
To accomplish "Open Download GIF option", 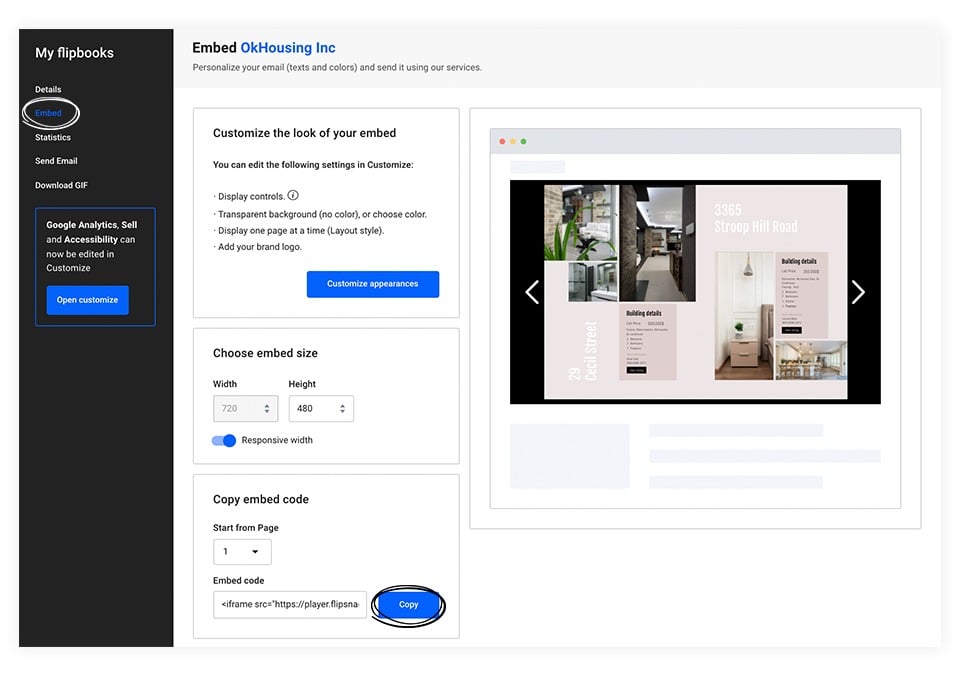I will [61, 185].
